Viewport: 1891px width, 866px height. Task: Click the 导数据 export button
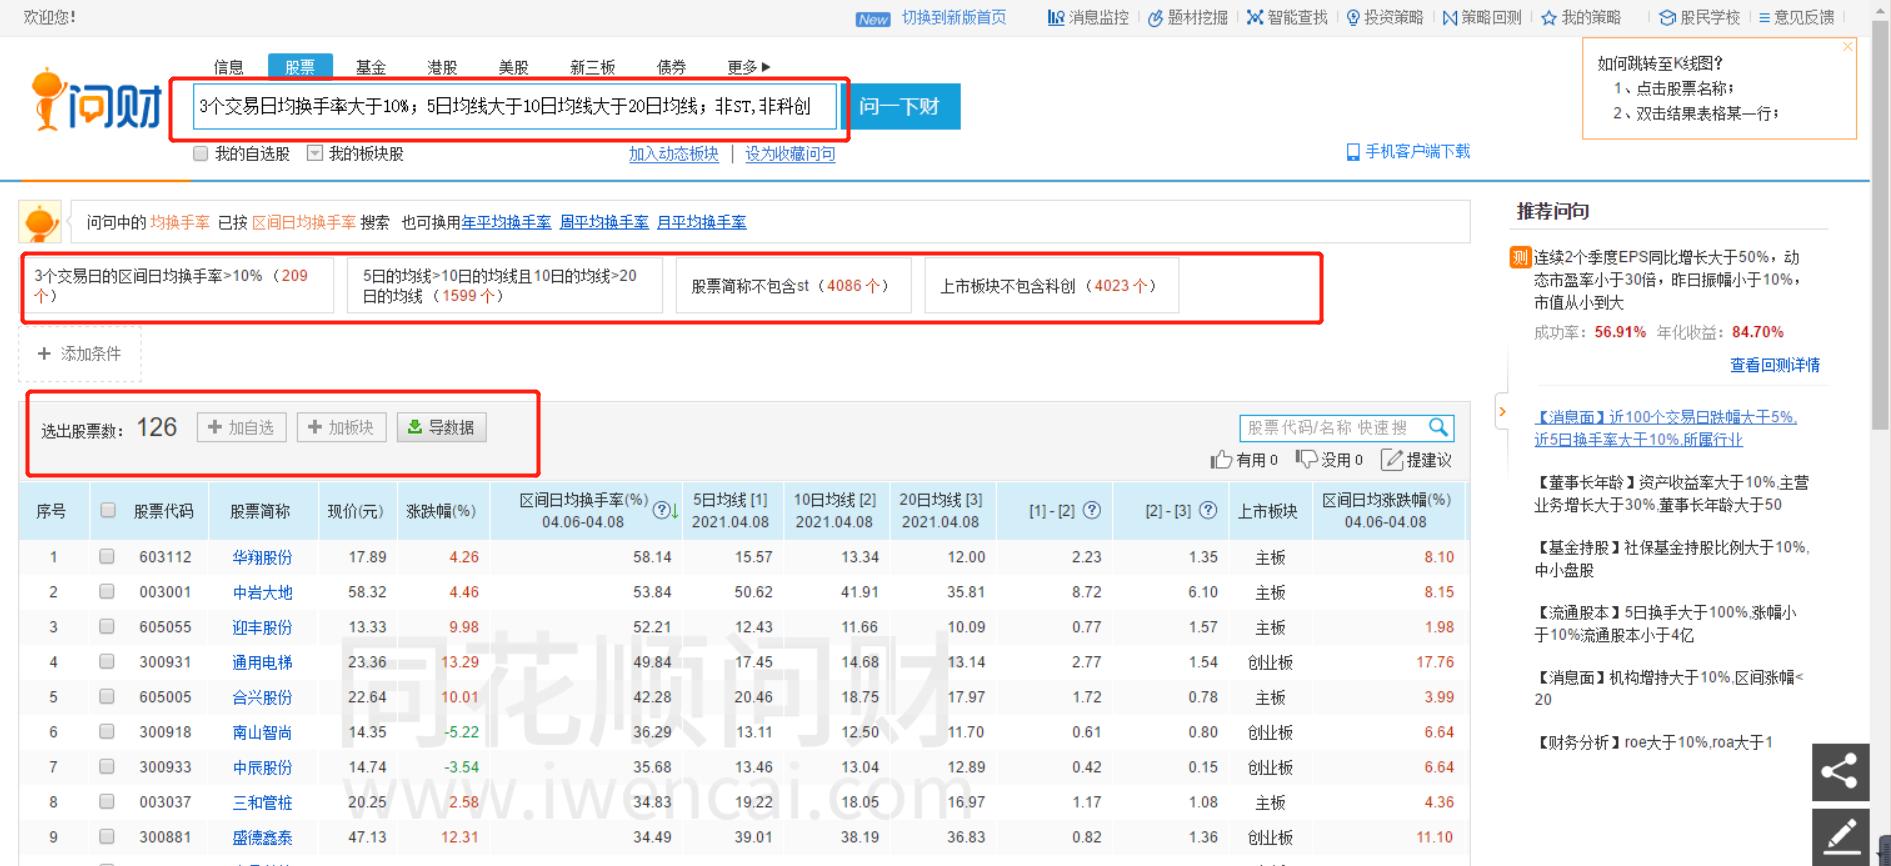click(441, 428)
